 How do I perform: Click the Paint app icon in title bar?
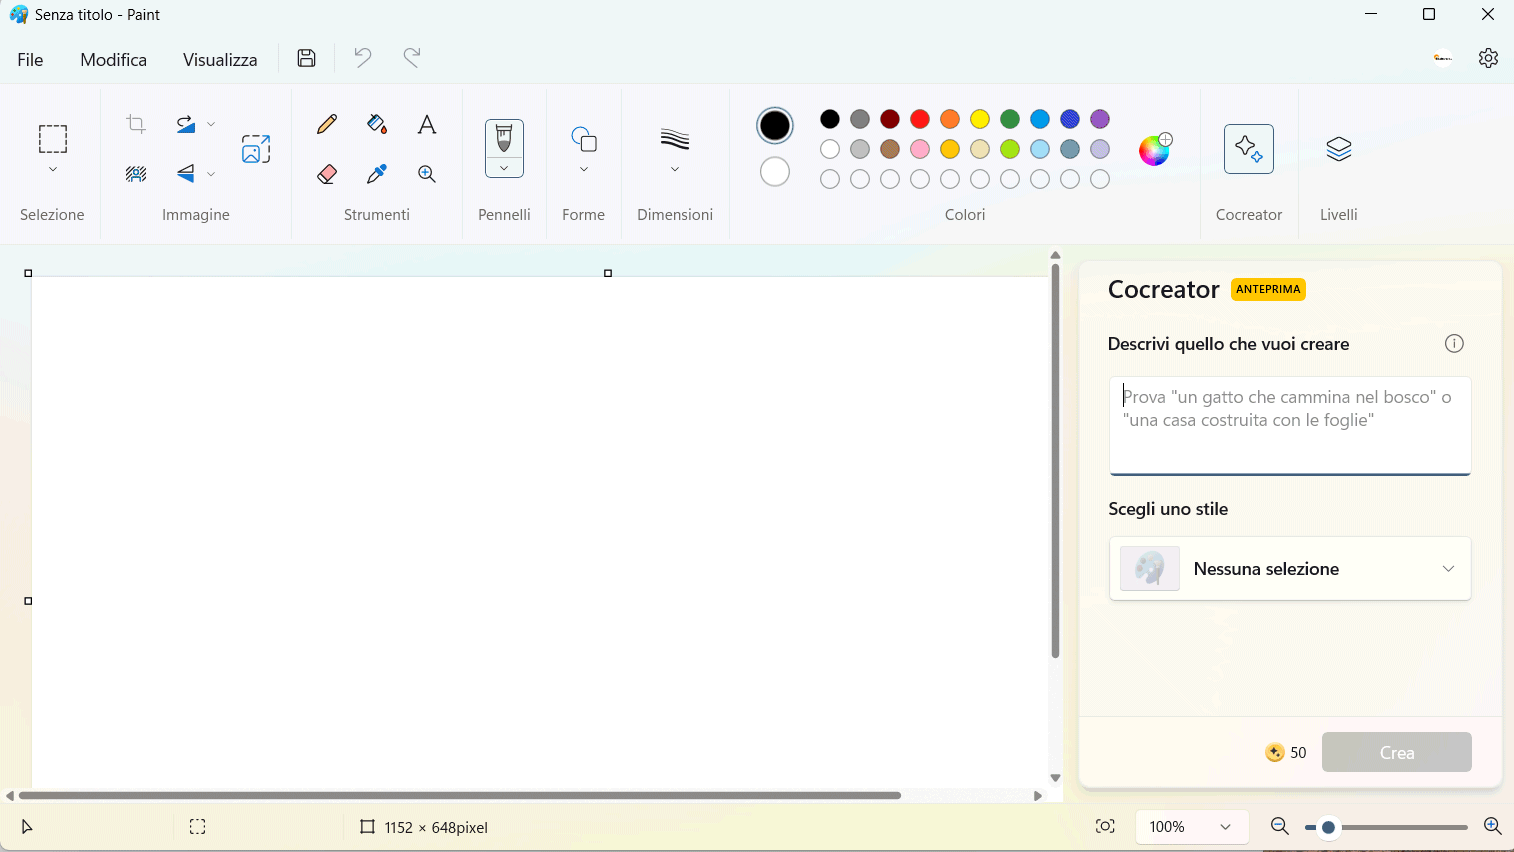coord(19,15)
